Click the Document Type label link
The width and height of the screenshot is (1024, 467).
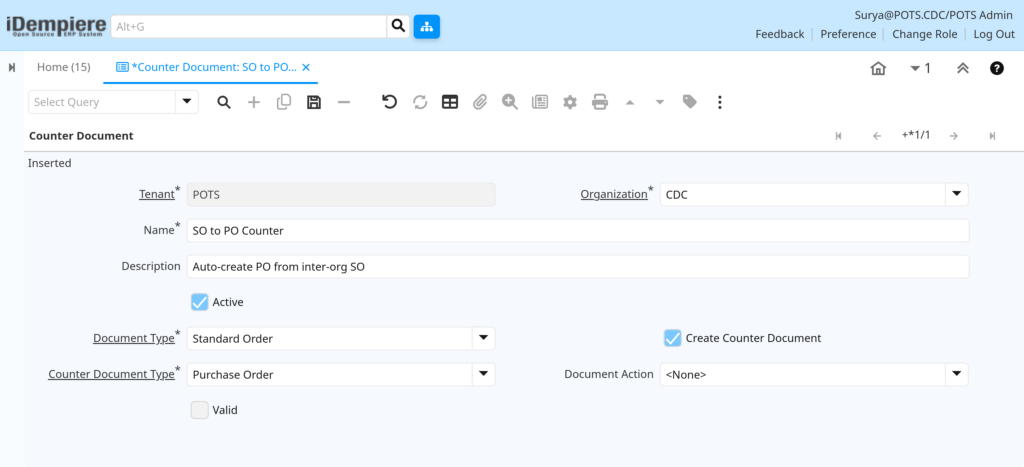[x=134, y=338]
